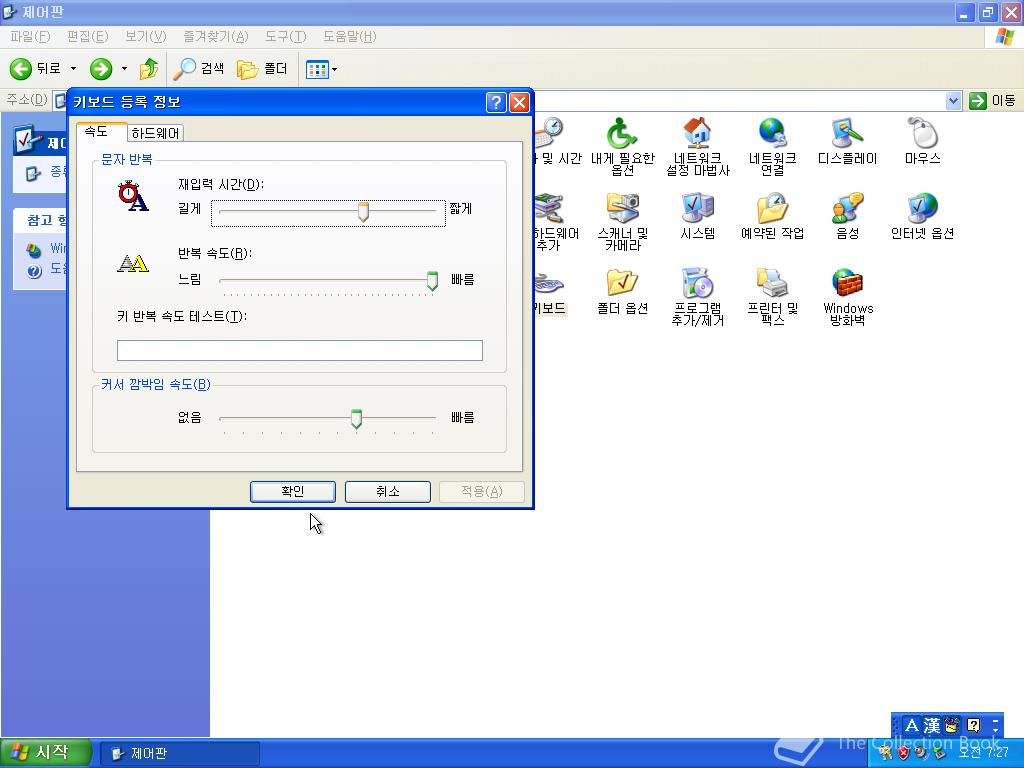
Task: Click the up-folder toolbar icon
Action: point(149,69)
